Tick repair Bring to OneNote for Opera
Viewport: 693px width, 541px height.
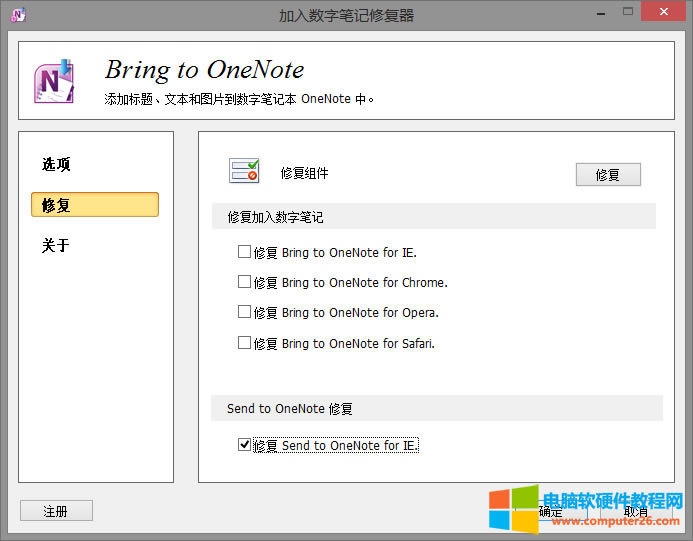tap(244, 312)
